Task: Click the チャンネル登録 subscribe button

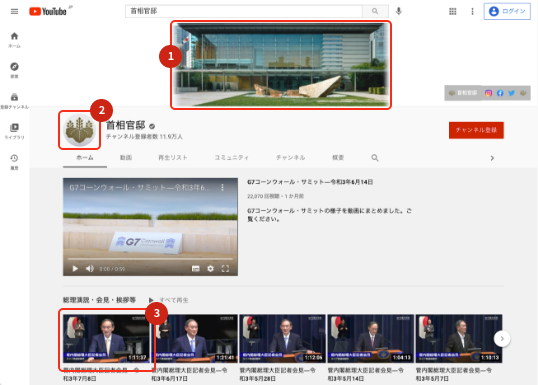Action: coord(476,130)
